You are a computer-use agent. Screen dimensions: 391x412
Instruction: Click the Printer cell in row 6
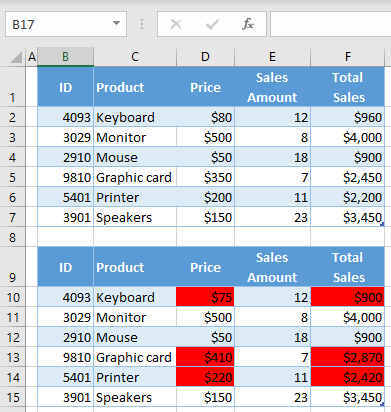[135, 197]
